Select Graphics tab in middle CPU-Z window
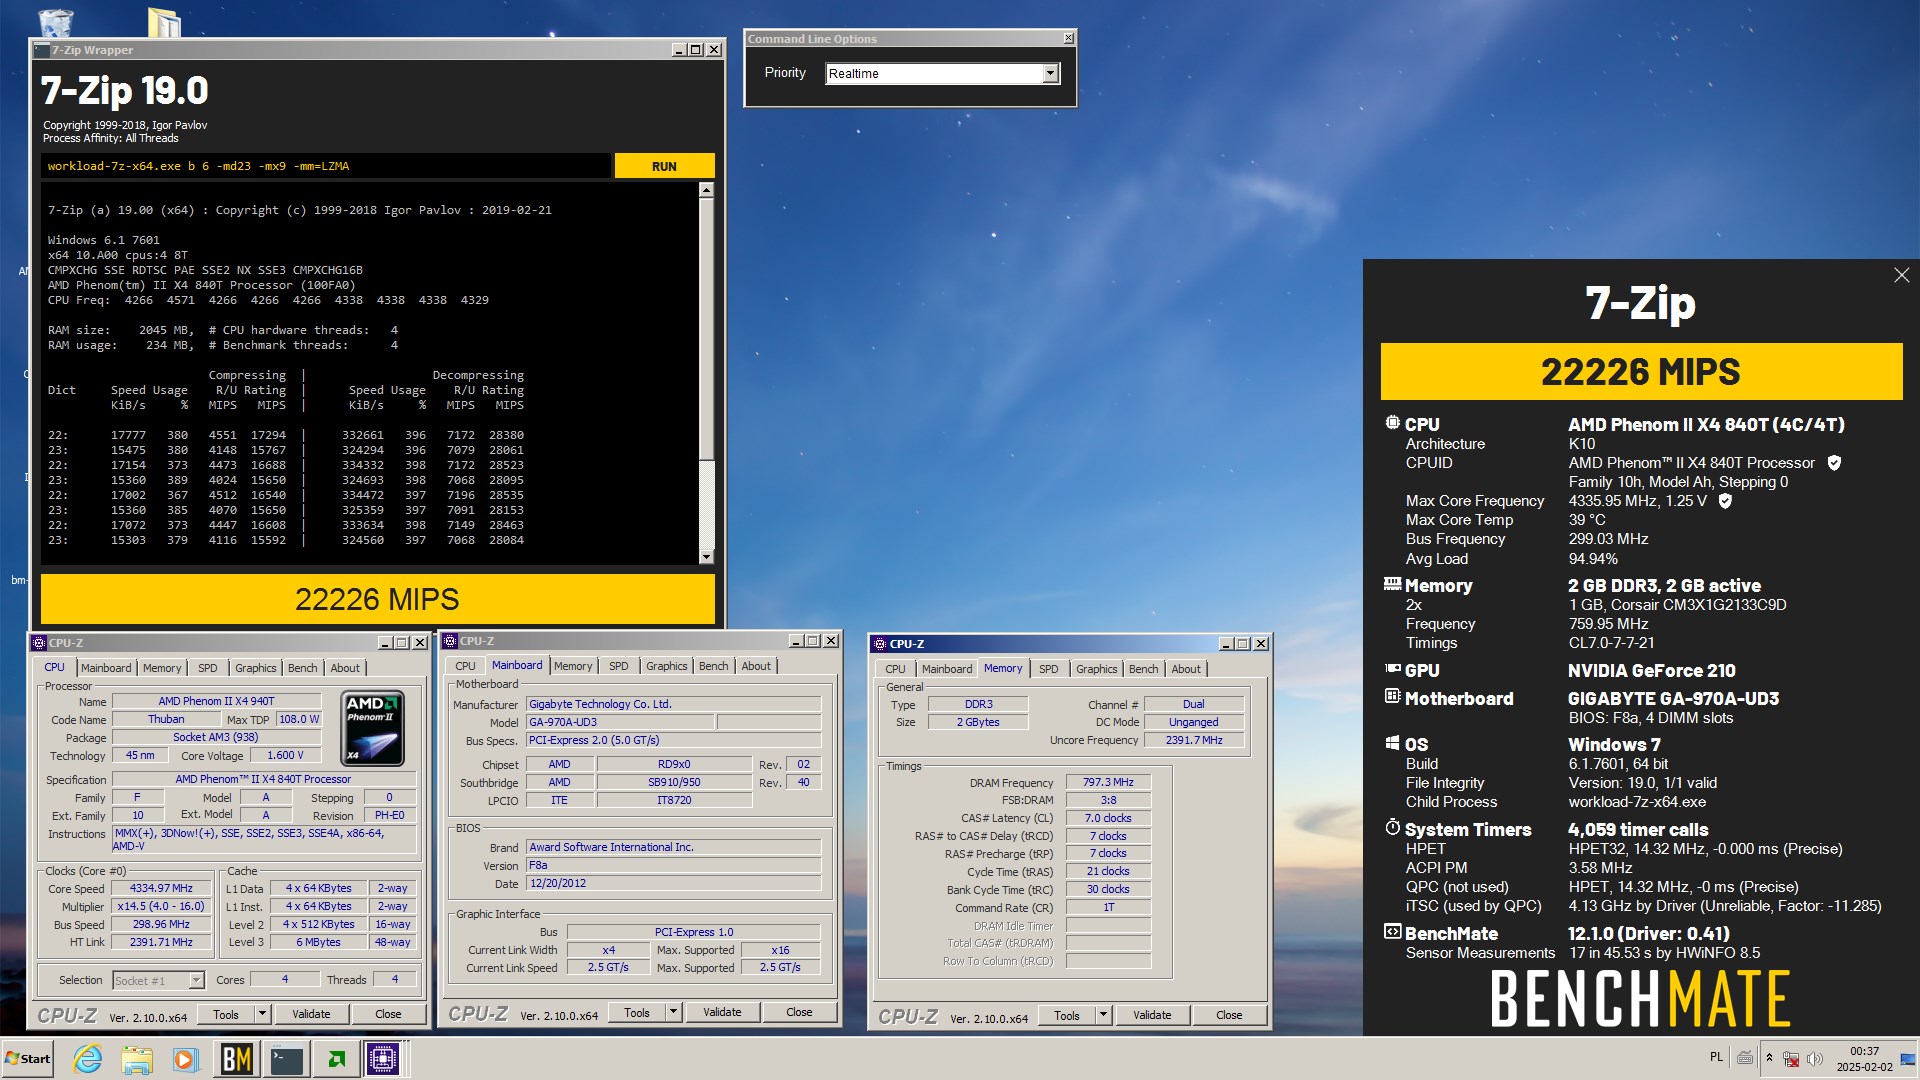Viewport: 1920px width, 1080px height. point(666,666)
